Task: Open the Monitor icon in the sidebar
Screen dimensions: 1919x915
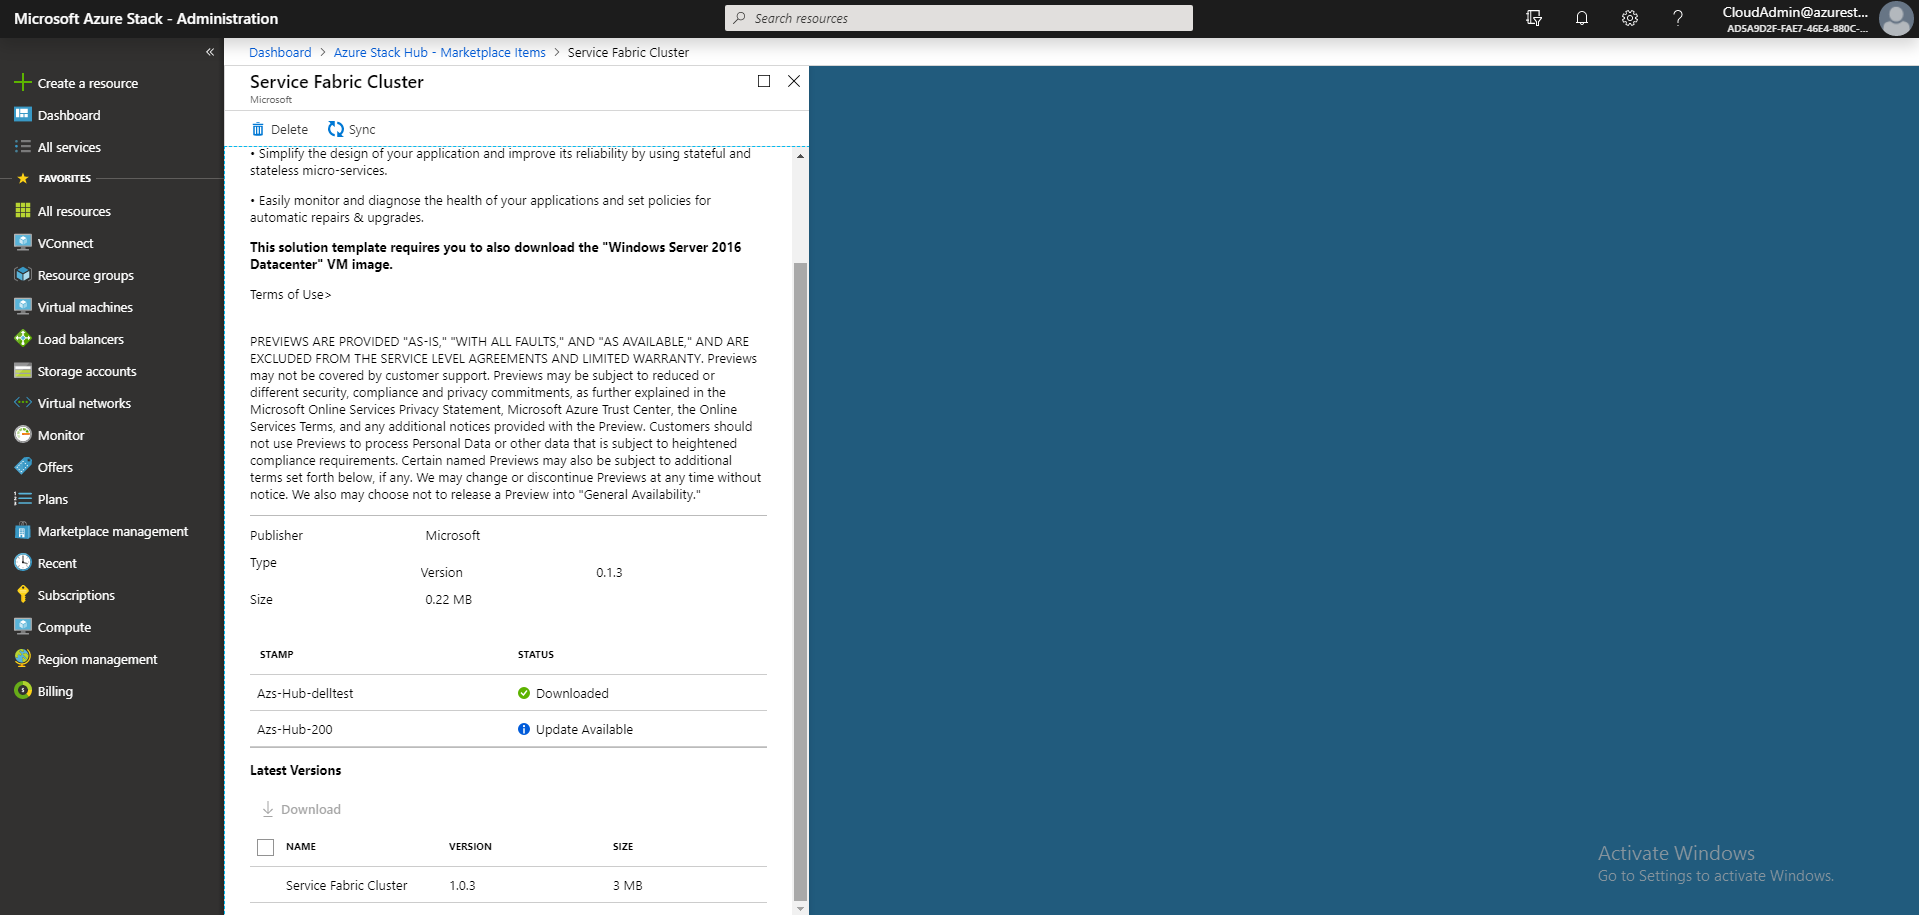Action: [23, 435]
